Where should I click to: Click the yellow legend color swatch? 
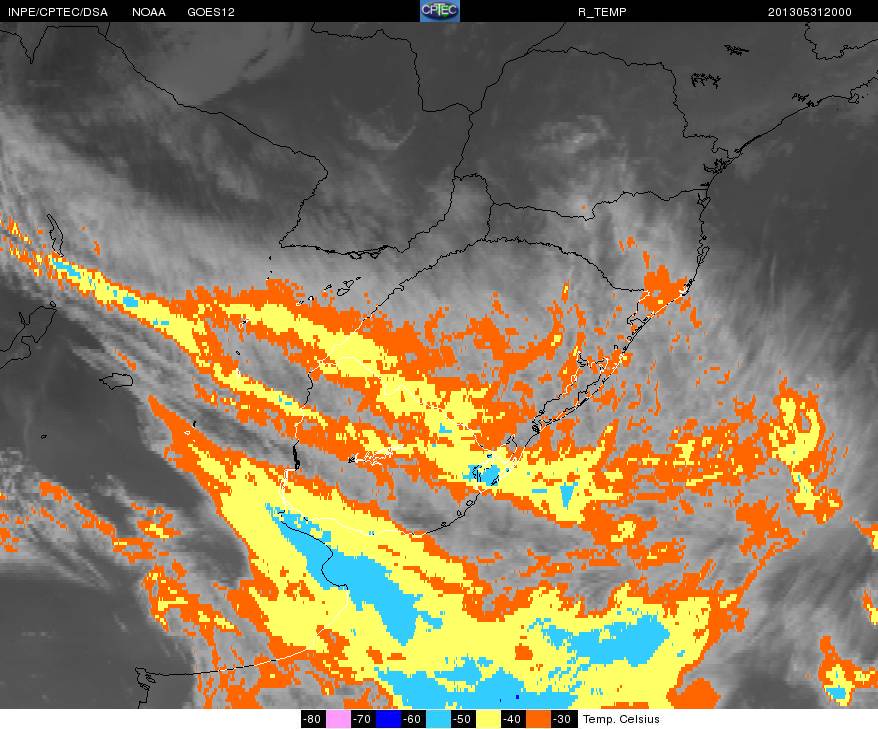pos(488,719)
